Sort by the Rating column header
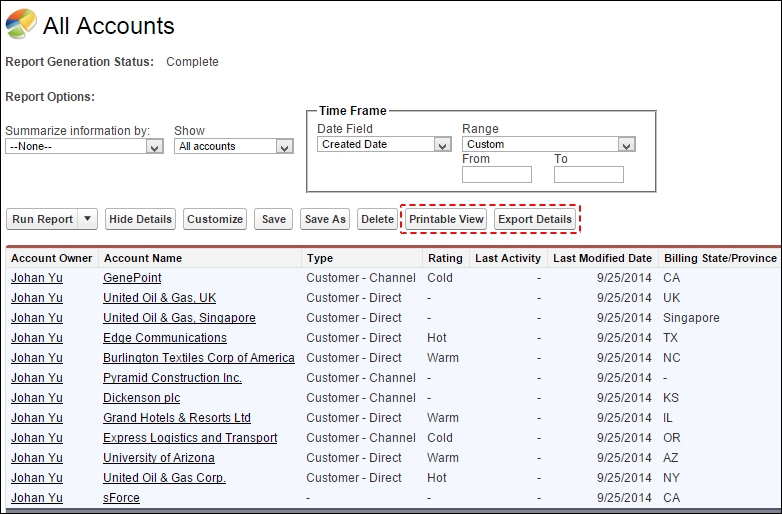This screenshot has width=782, height=514. [x=445, y=258]
